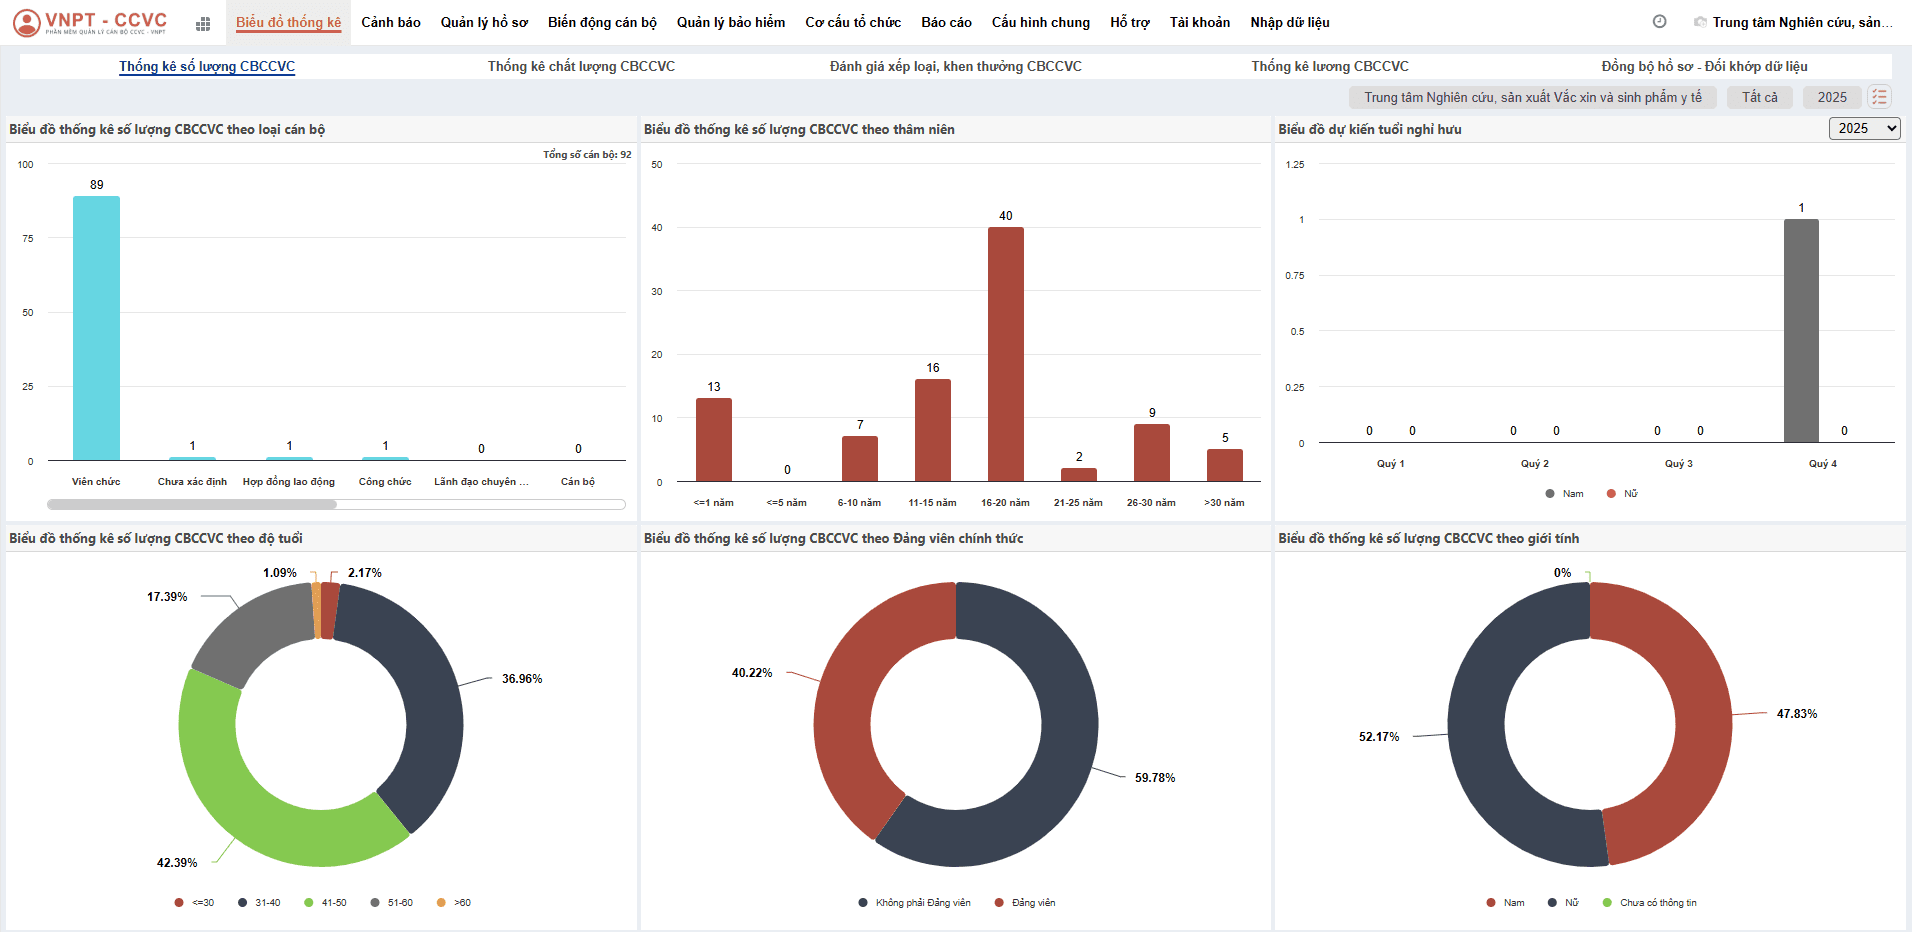
Task: Click the 'Thống kê lương CBCCVC' link
Action: [x=1329, y=66]
